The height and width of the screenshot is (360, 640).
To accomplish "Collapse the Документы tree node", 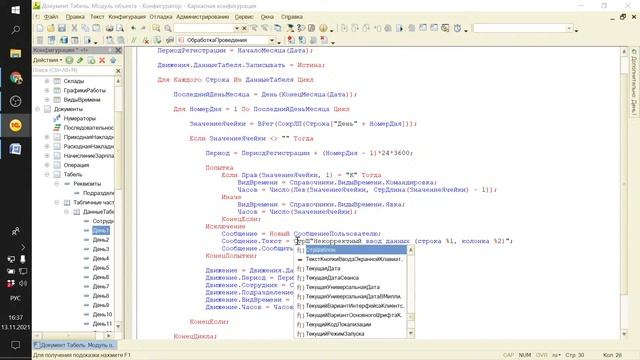I will (x=38, y=109).
